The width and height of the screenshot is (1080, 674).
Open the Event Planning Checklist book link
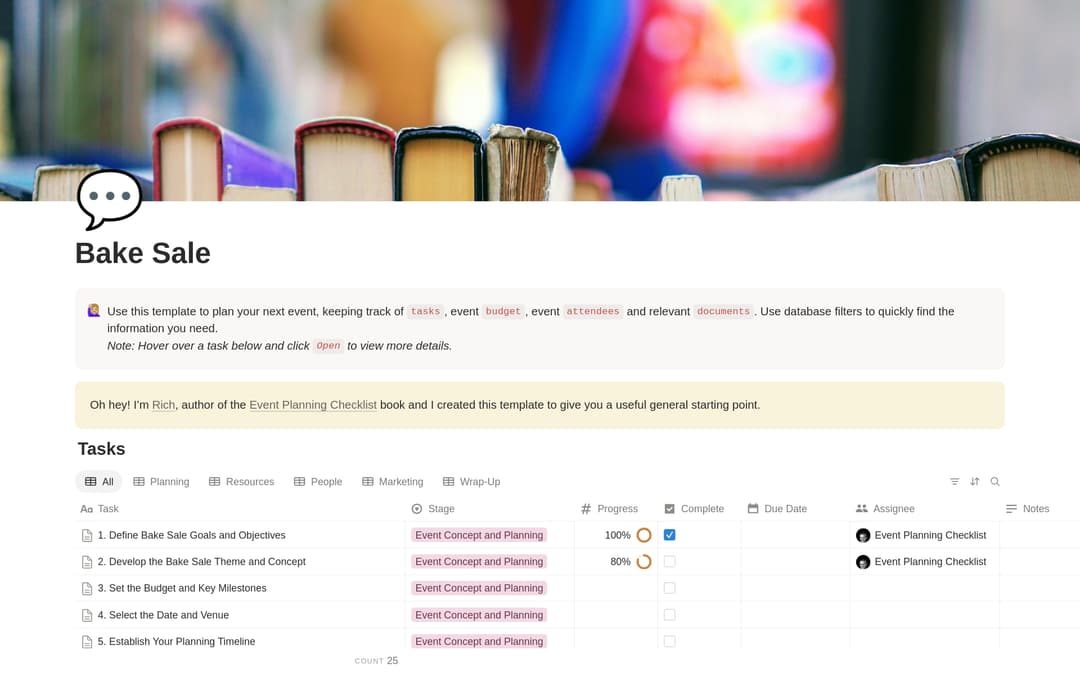pos(313,405)
